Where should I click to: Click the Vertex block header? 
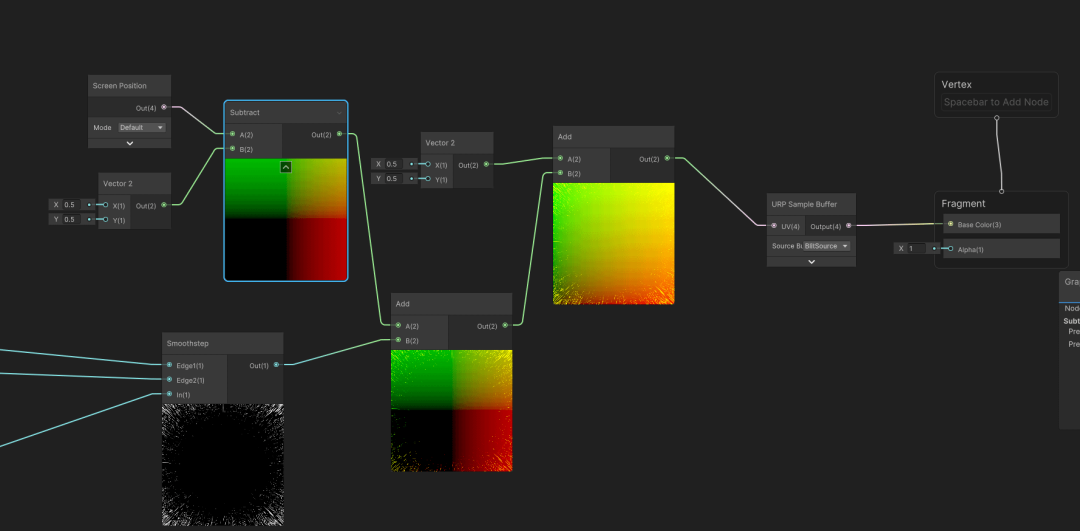pyautogui.click(x=957, y=84)
